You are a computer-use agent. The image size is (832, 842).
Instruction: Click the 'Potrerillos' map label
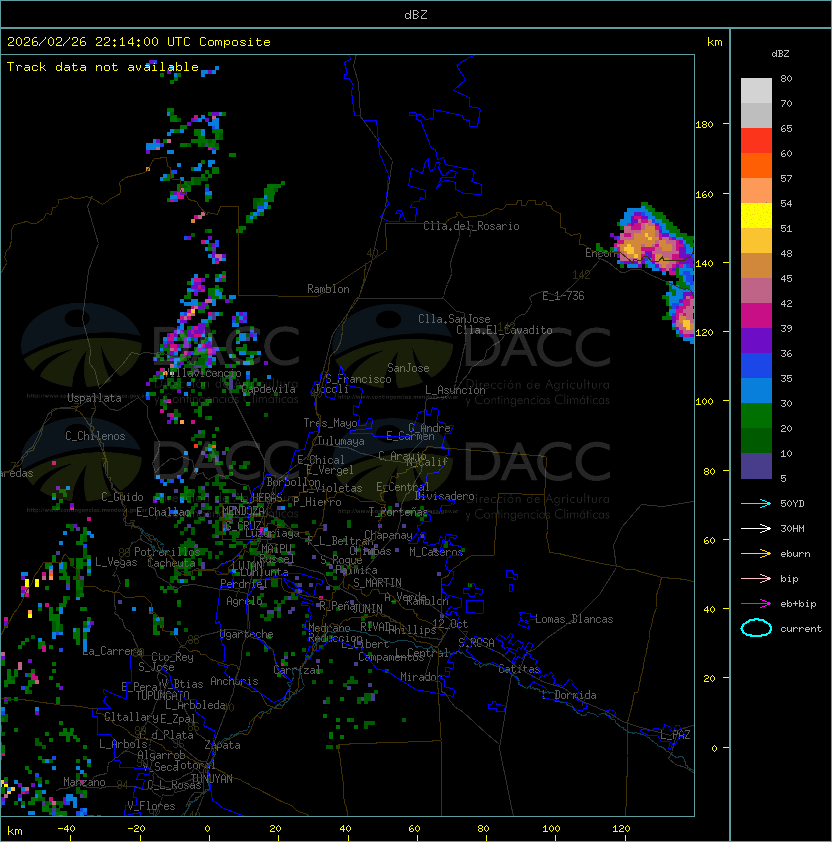coord(167,552)
